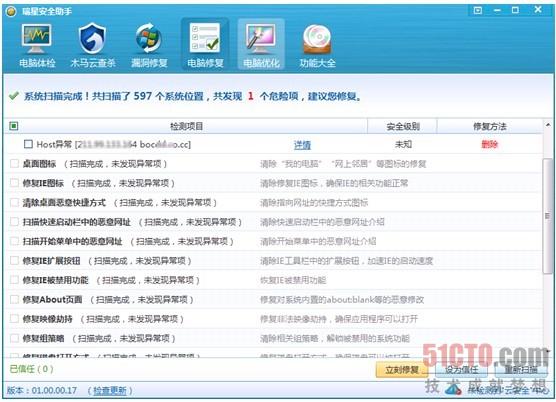This screenshot has width=556, height=402.
Task: Open 详情 link for Host异常
Action: 302,145
